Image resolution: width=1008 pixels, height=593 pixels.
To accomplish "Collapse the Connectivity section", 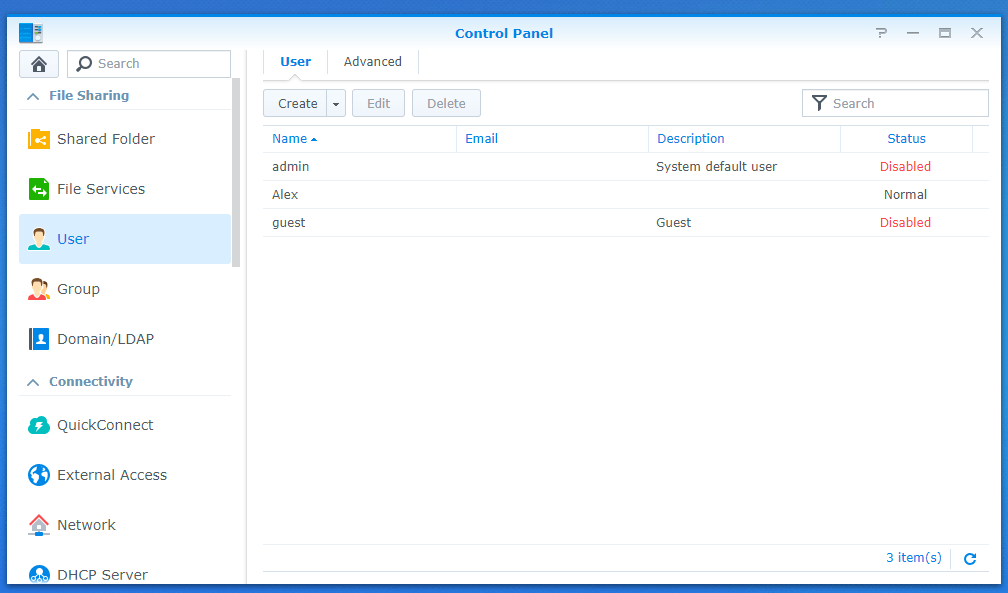I will point(33,382).
